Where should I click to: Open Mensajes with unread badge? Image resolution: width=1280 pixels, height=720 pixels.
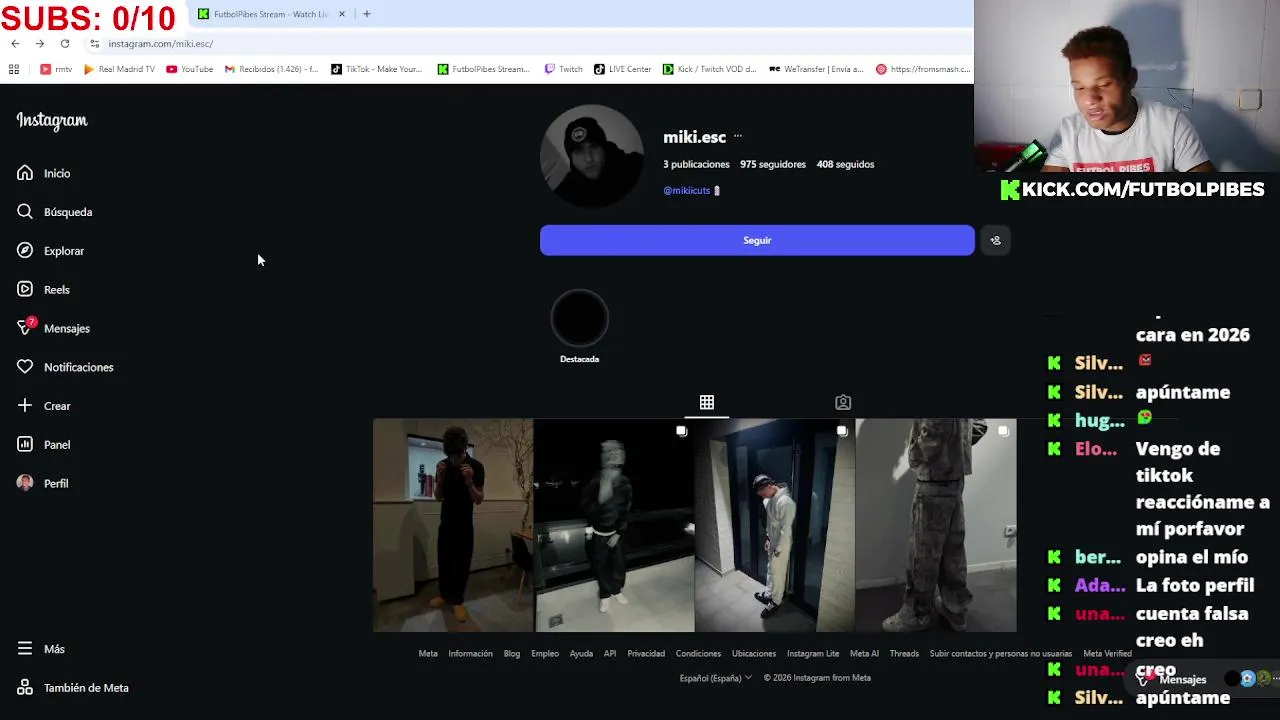click(x=53, y=328)
